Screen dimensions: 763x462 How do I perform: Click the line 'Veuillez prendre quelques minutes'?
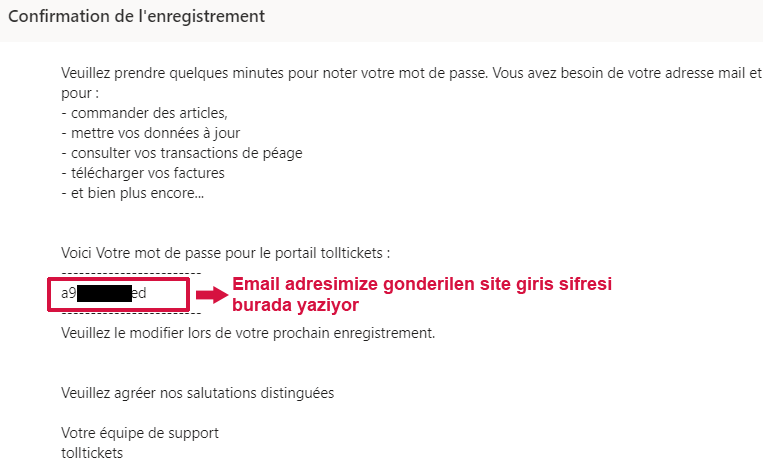[172, 74]
